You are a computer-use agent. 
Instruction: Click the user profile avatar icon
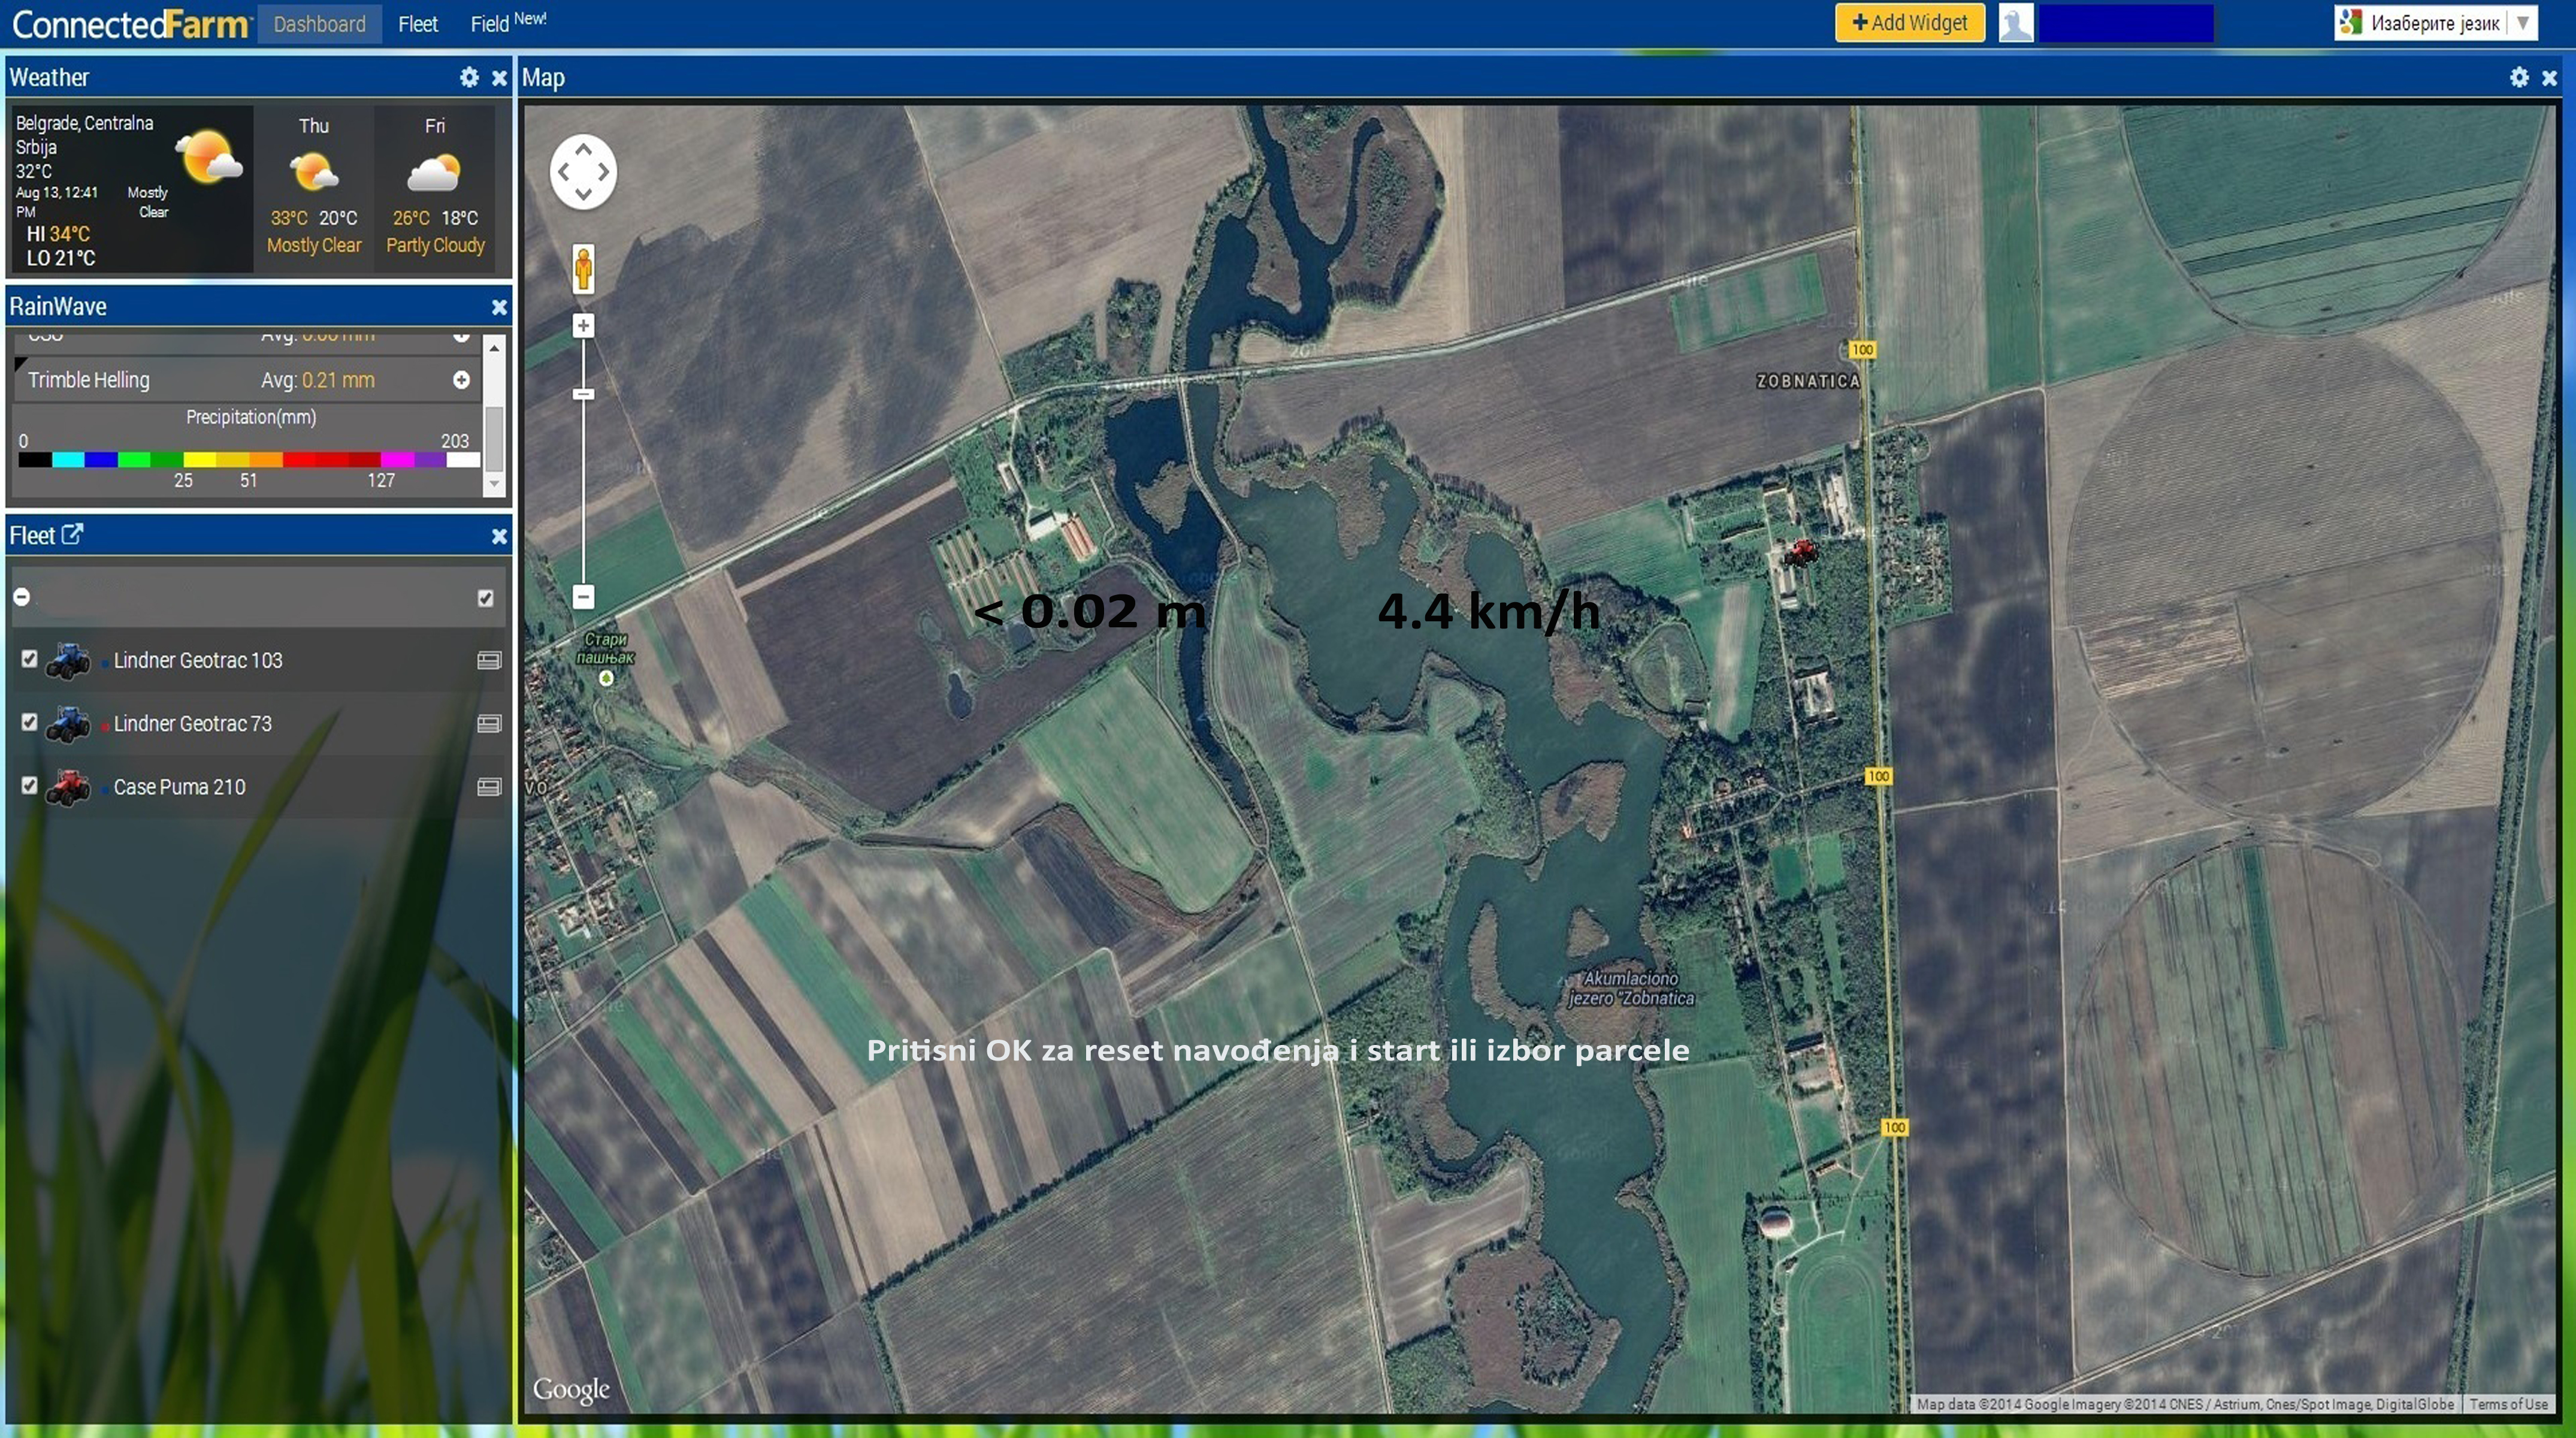pyautogui.click(x=2016, y=22)
